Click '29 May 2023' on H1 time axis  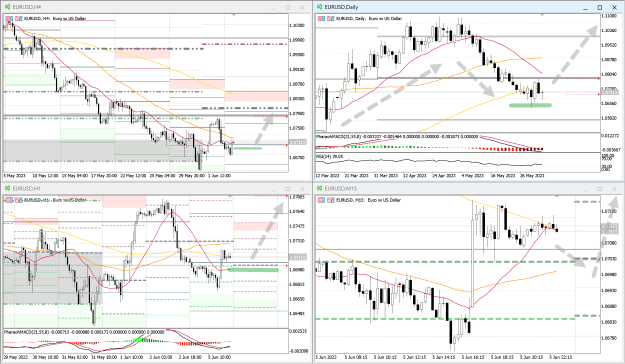(16, 357)
